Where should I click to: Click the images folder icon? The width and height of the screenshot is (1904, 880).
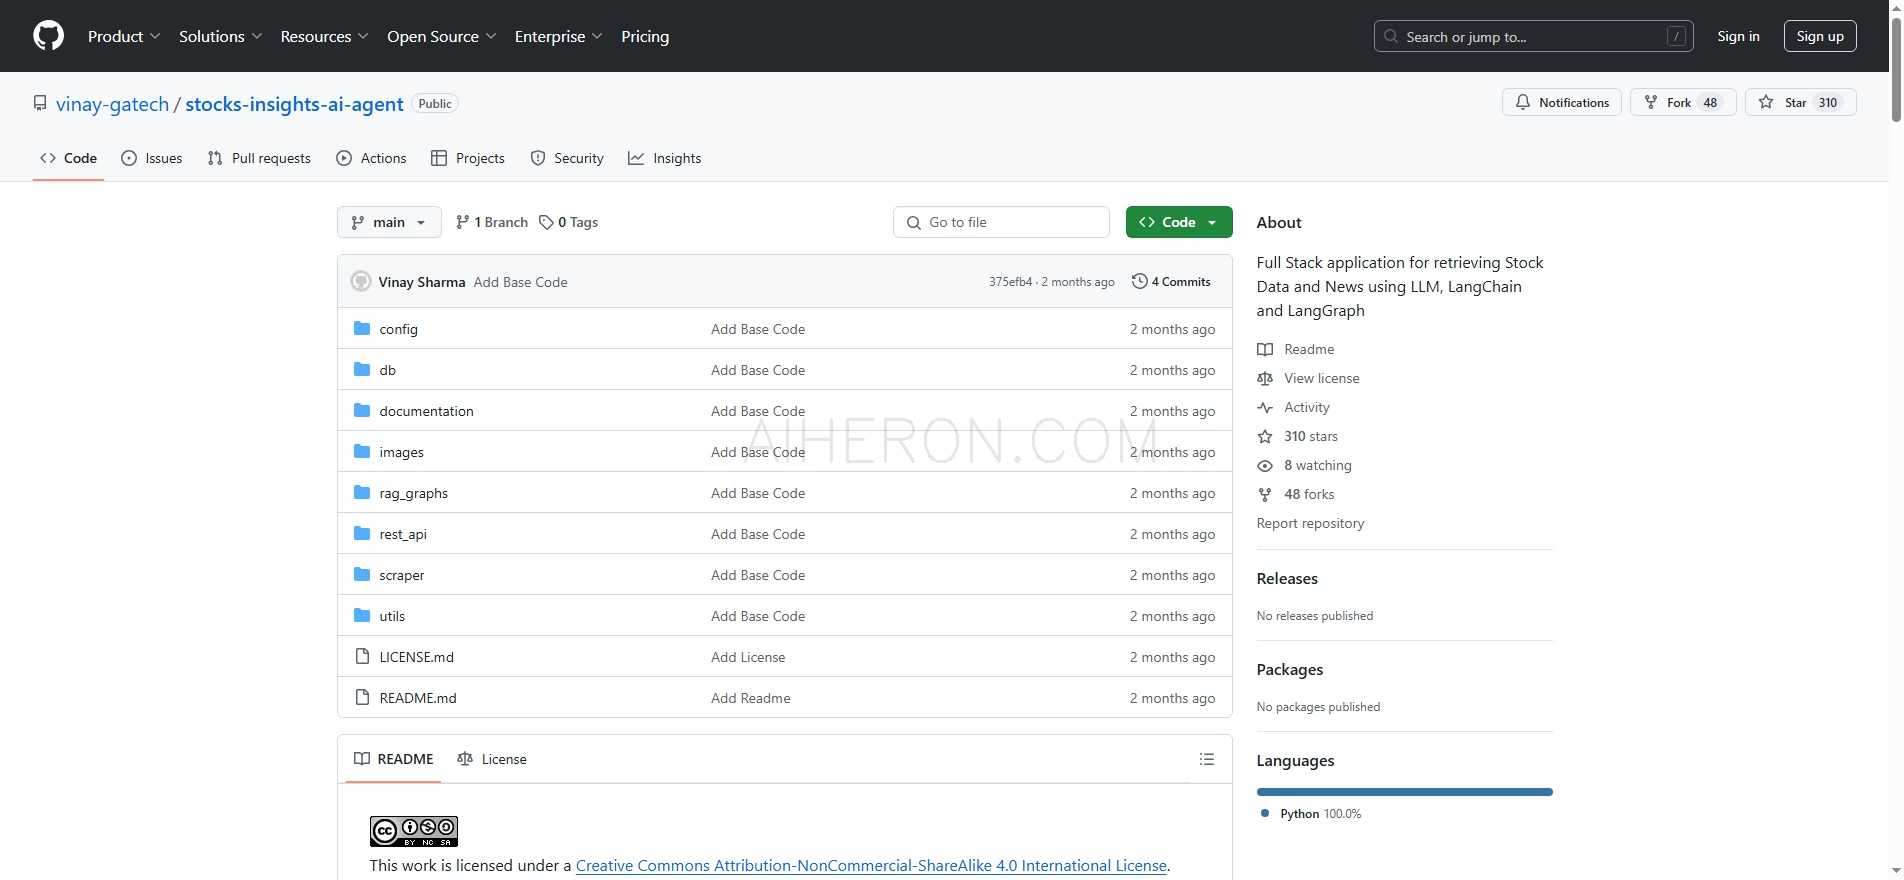[362, 451]
